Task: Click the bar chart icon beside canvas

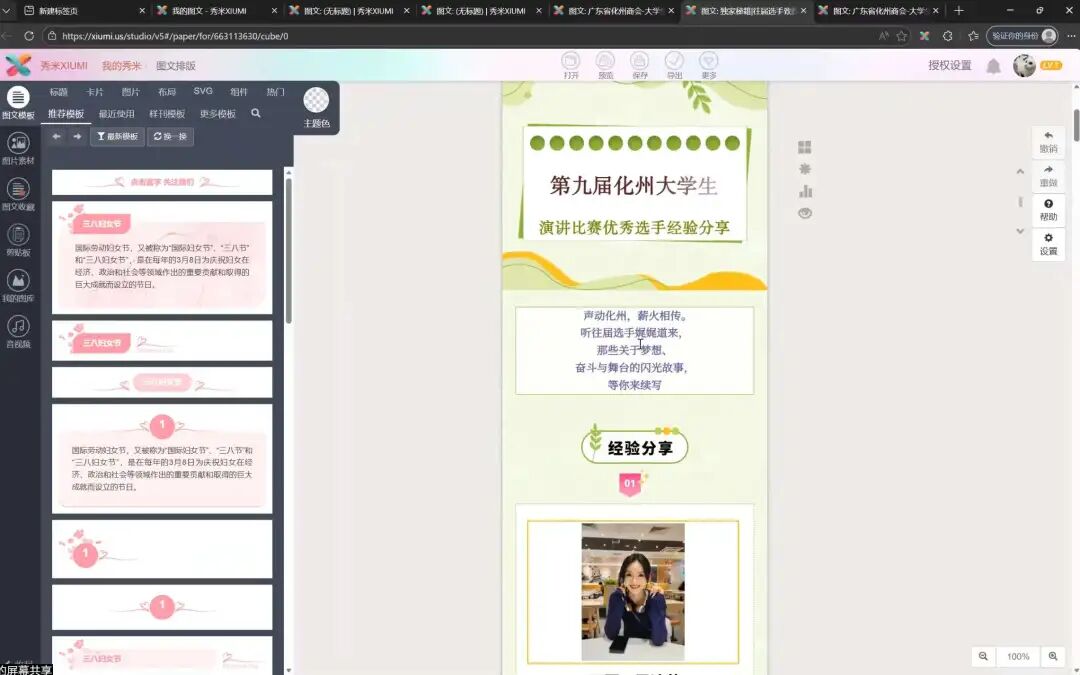Action: (x=804, y=191)
